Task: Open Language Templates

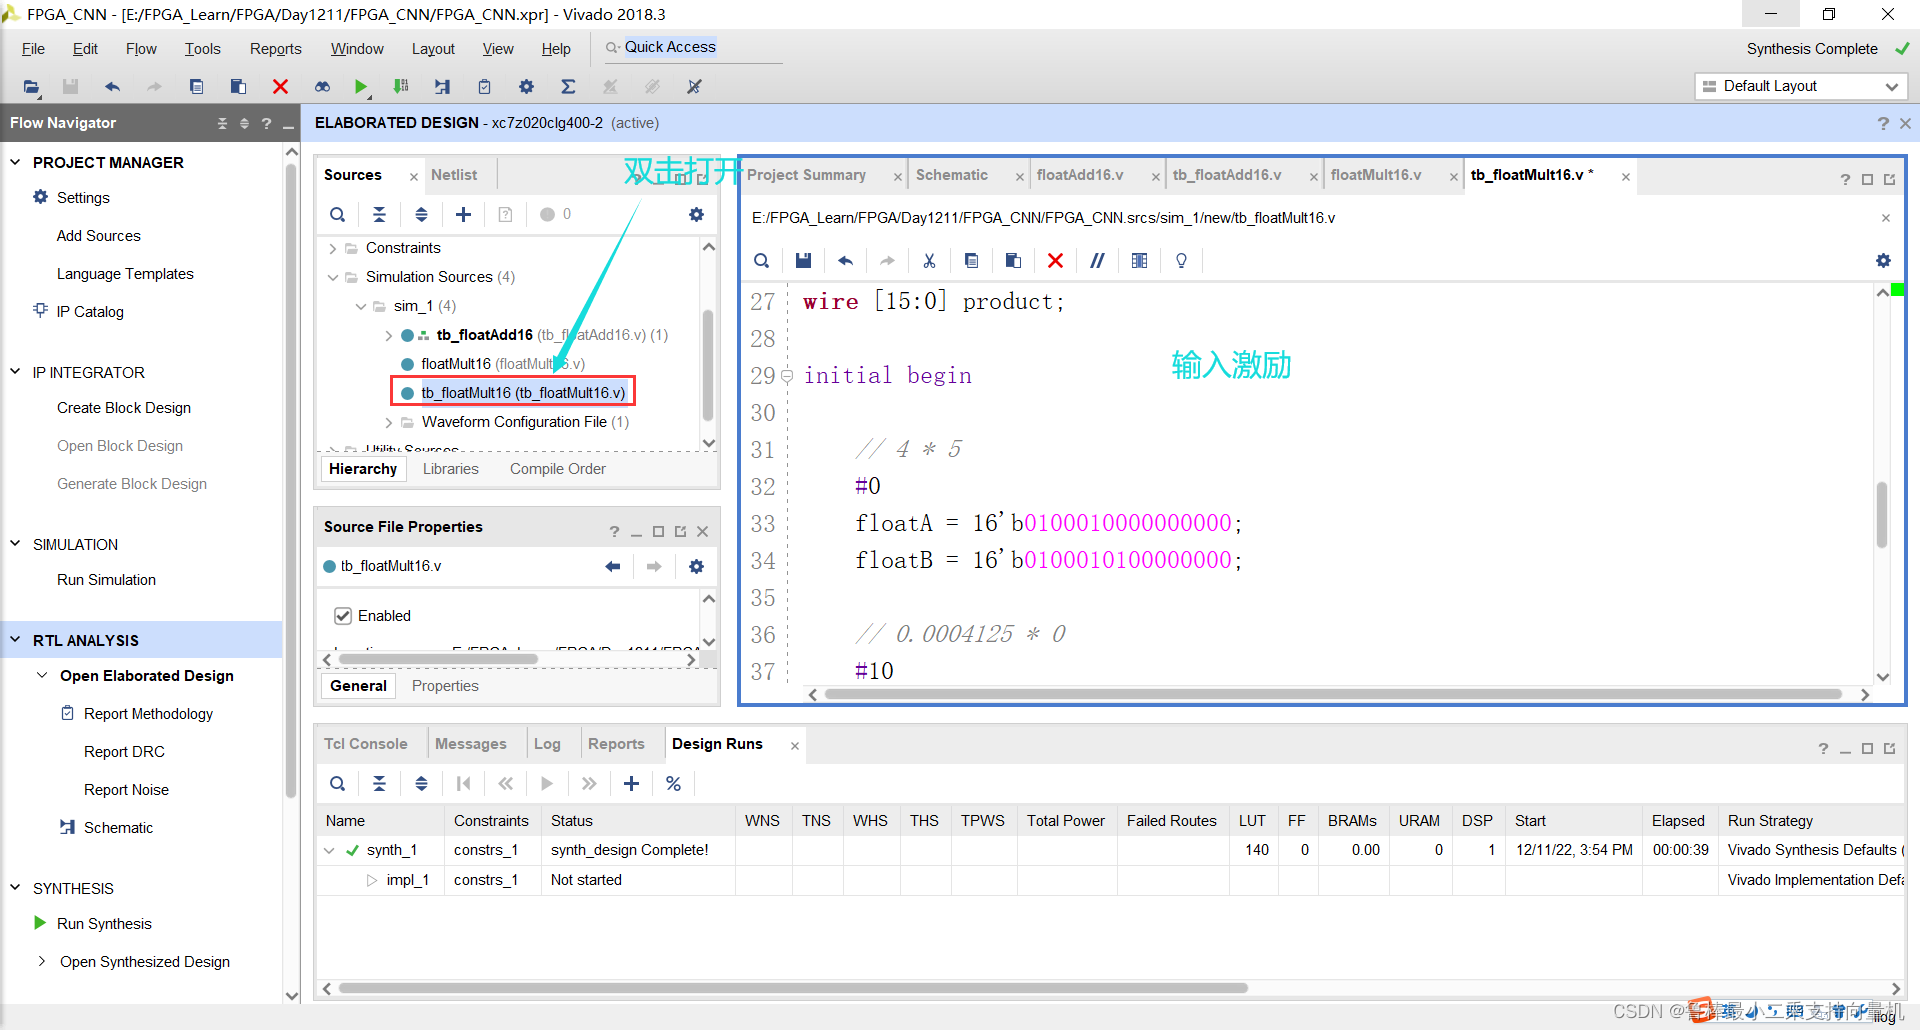Action: tap(125, 274)
